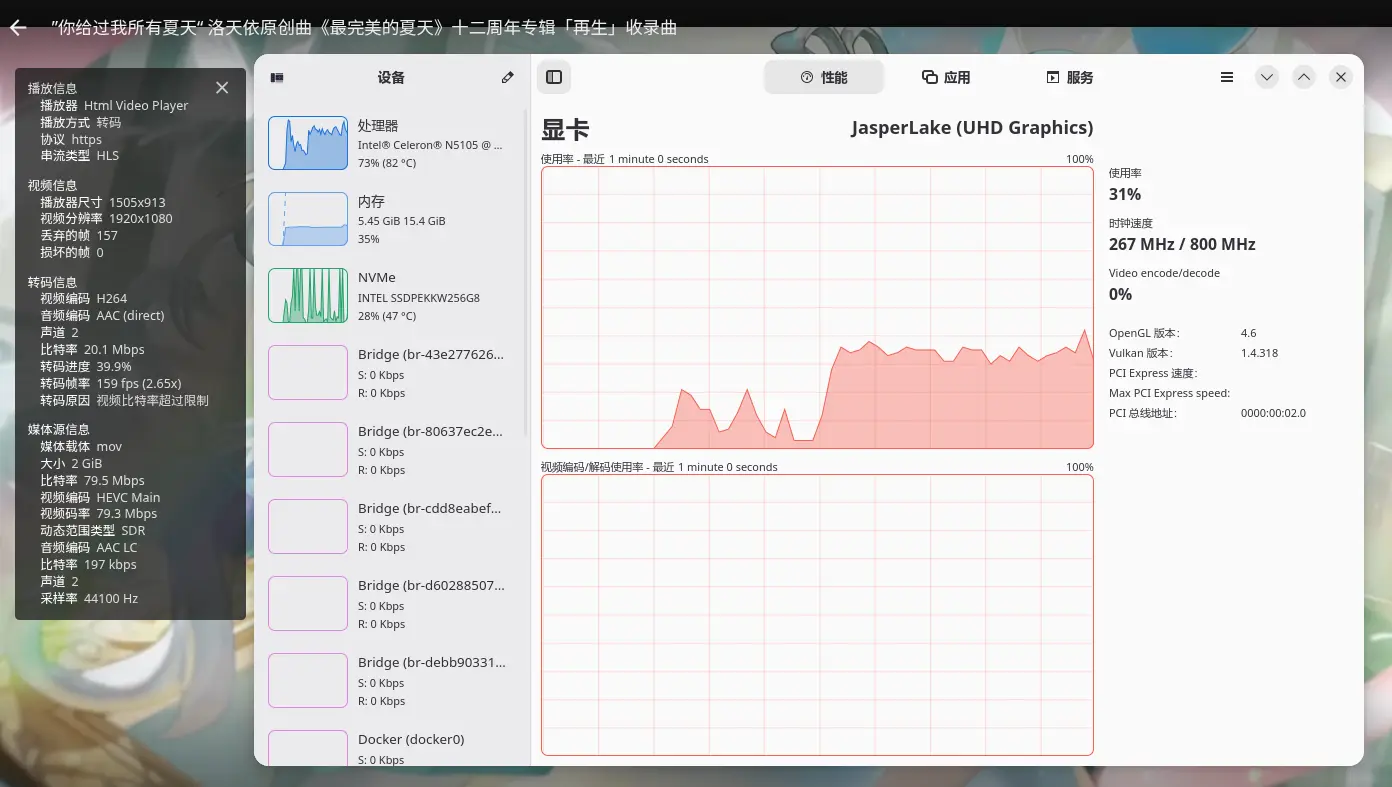Close the playback info overlay panel

[x=221, y=87]
